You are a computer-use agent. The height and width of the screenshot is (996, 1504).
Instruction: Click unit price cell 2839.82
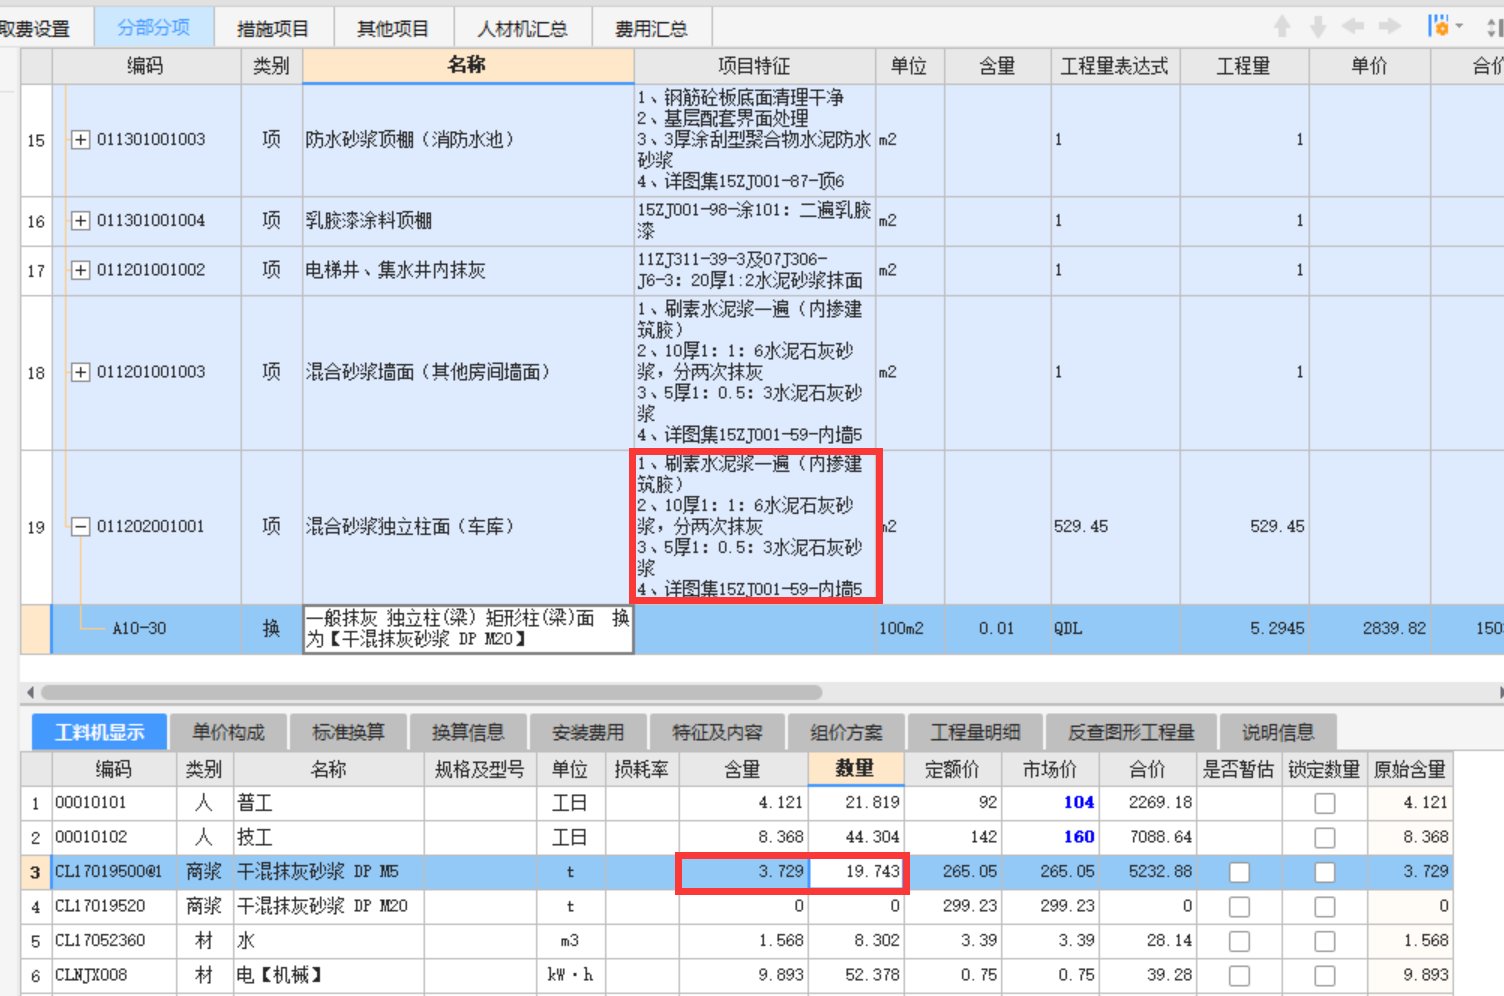pyautogui.click(x=1369, y=629)
